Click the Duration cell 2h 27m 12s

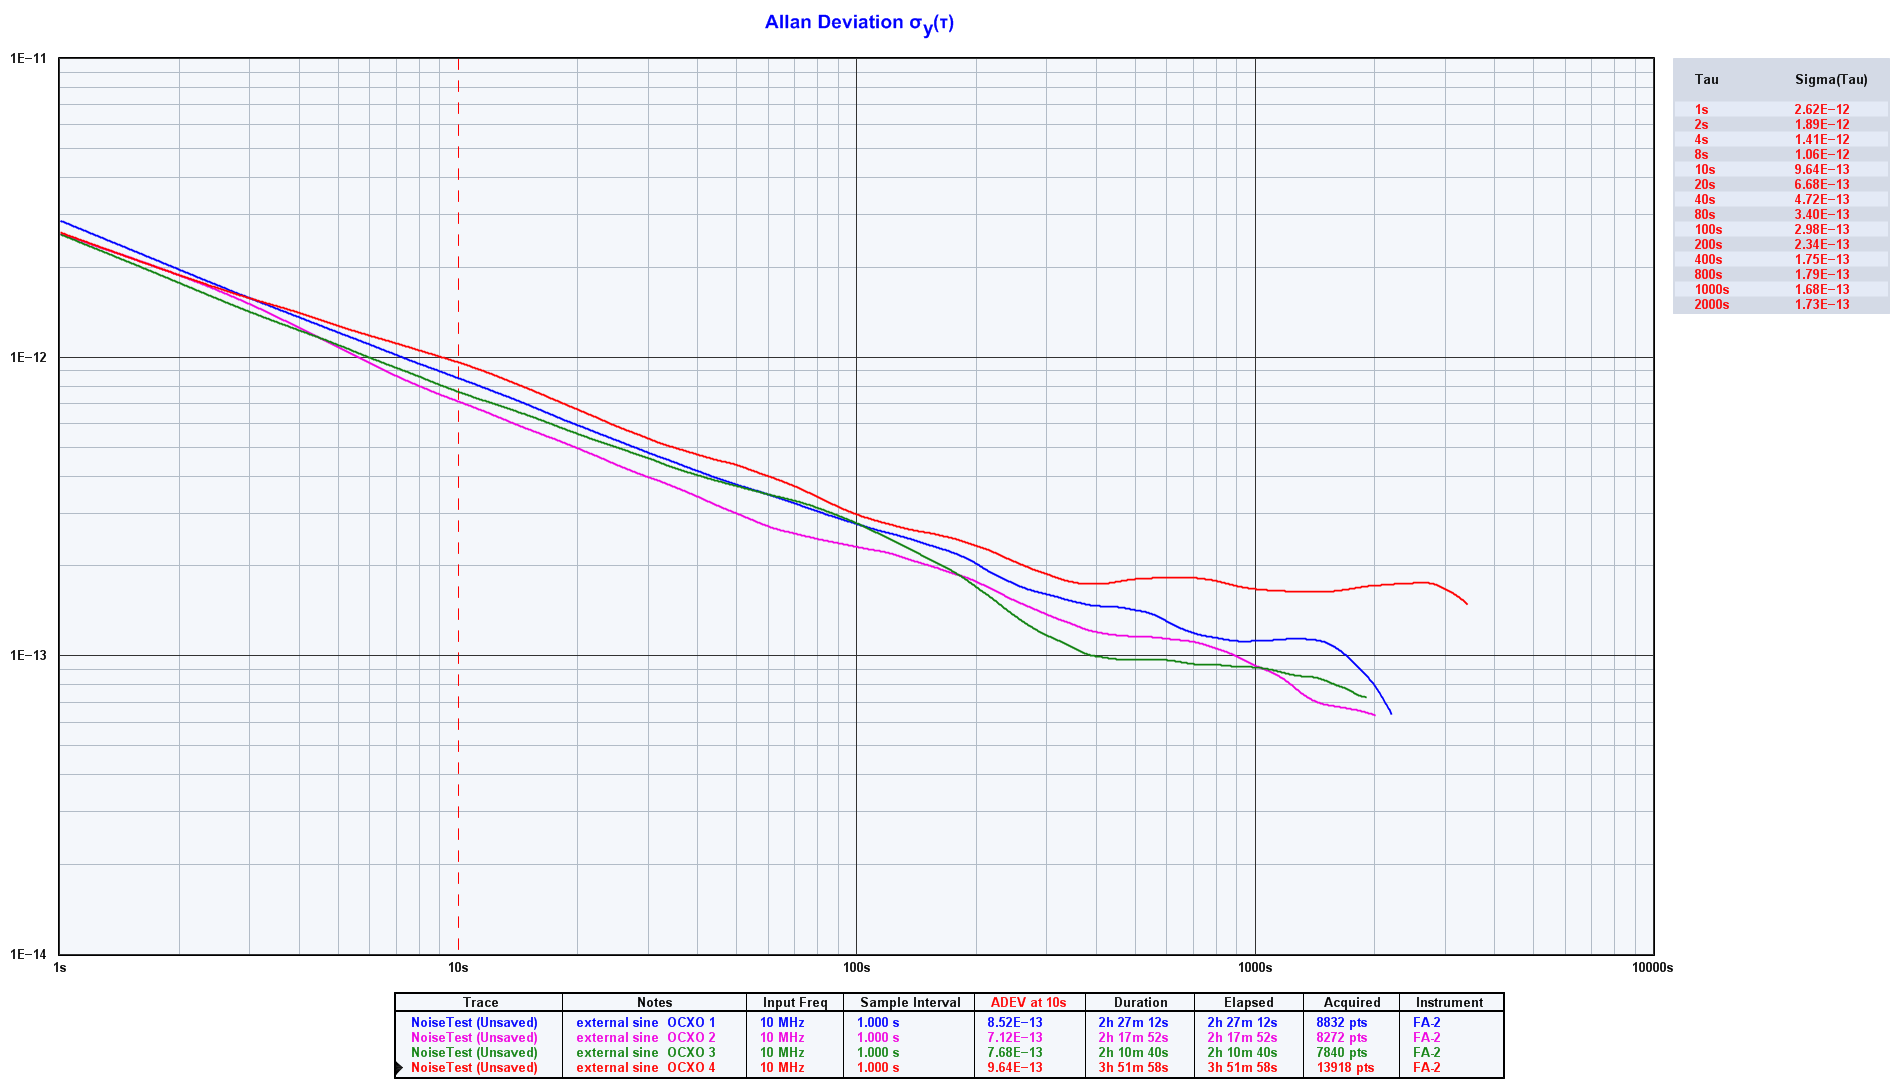[1133, 1023]
